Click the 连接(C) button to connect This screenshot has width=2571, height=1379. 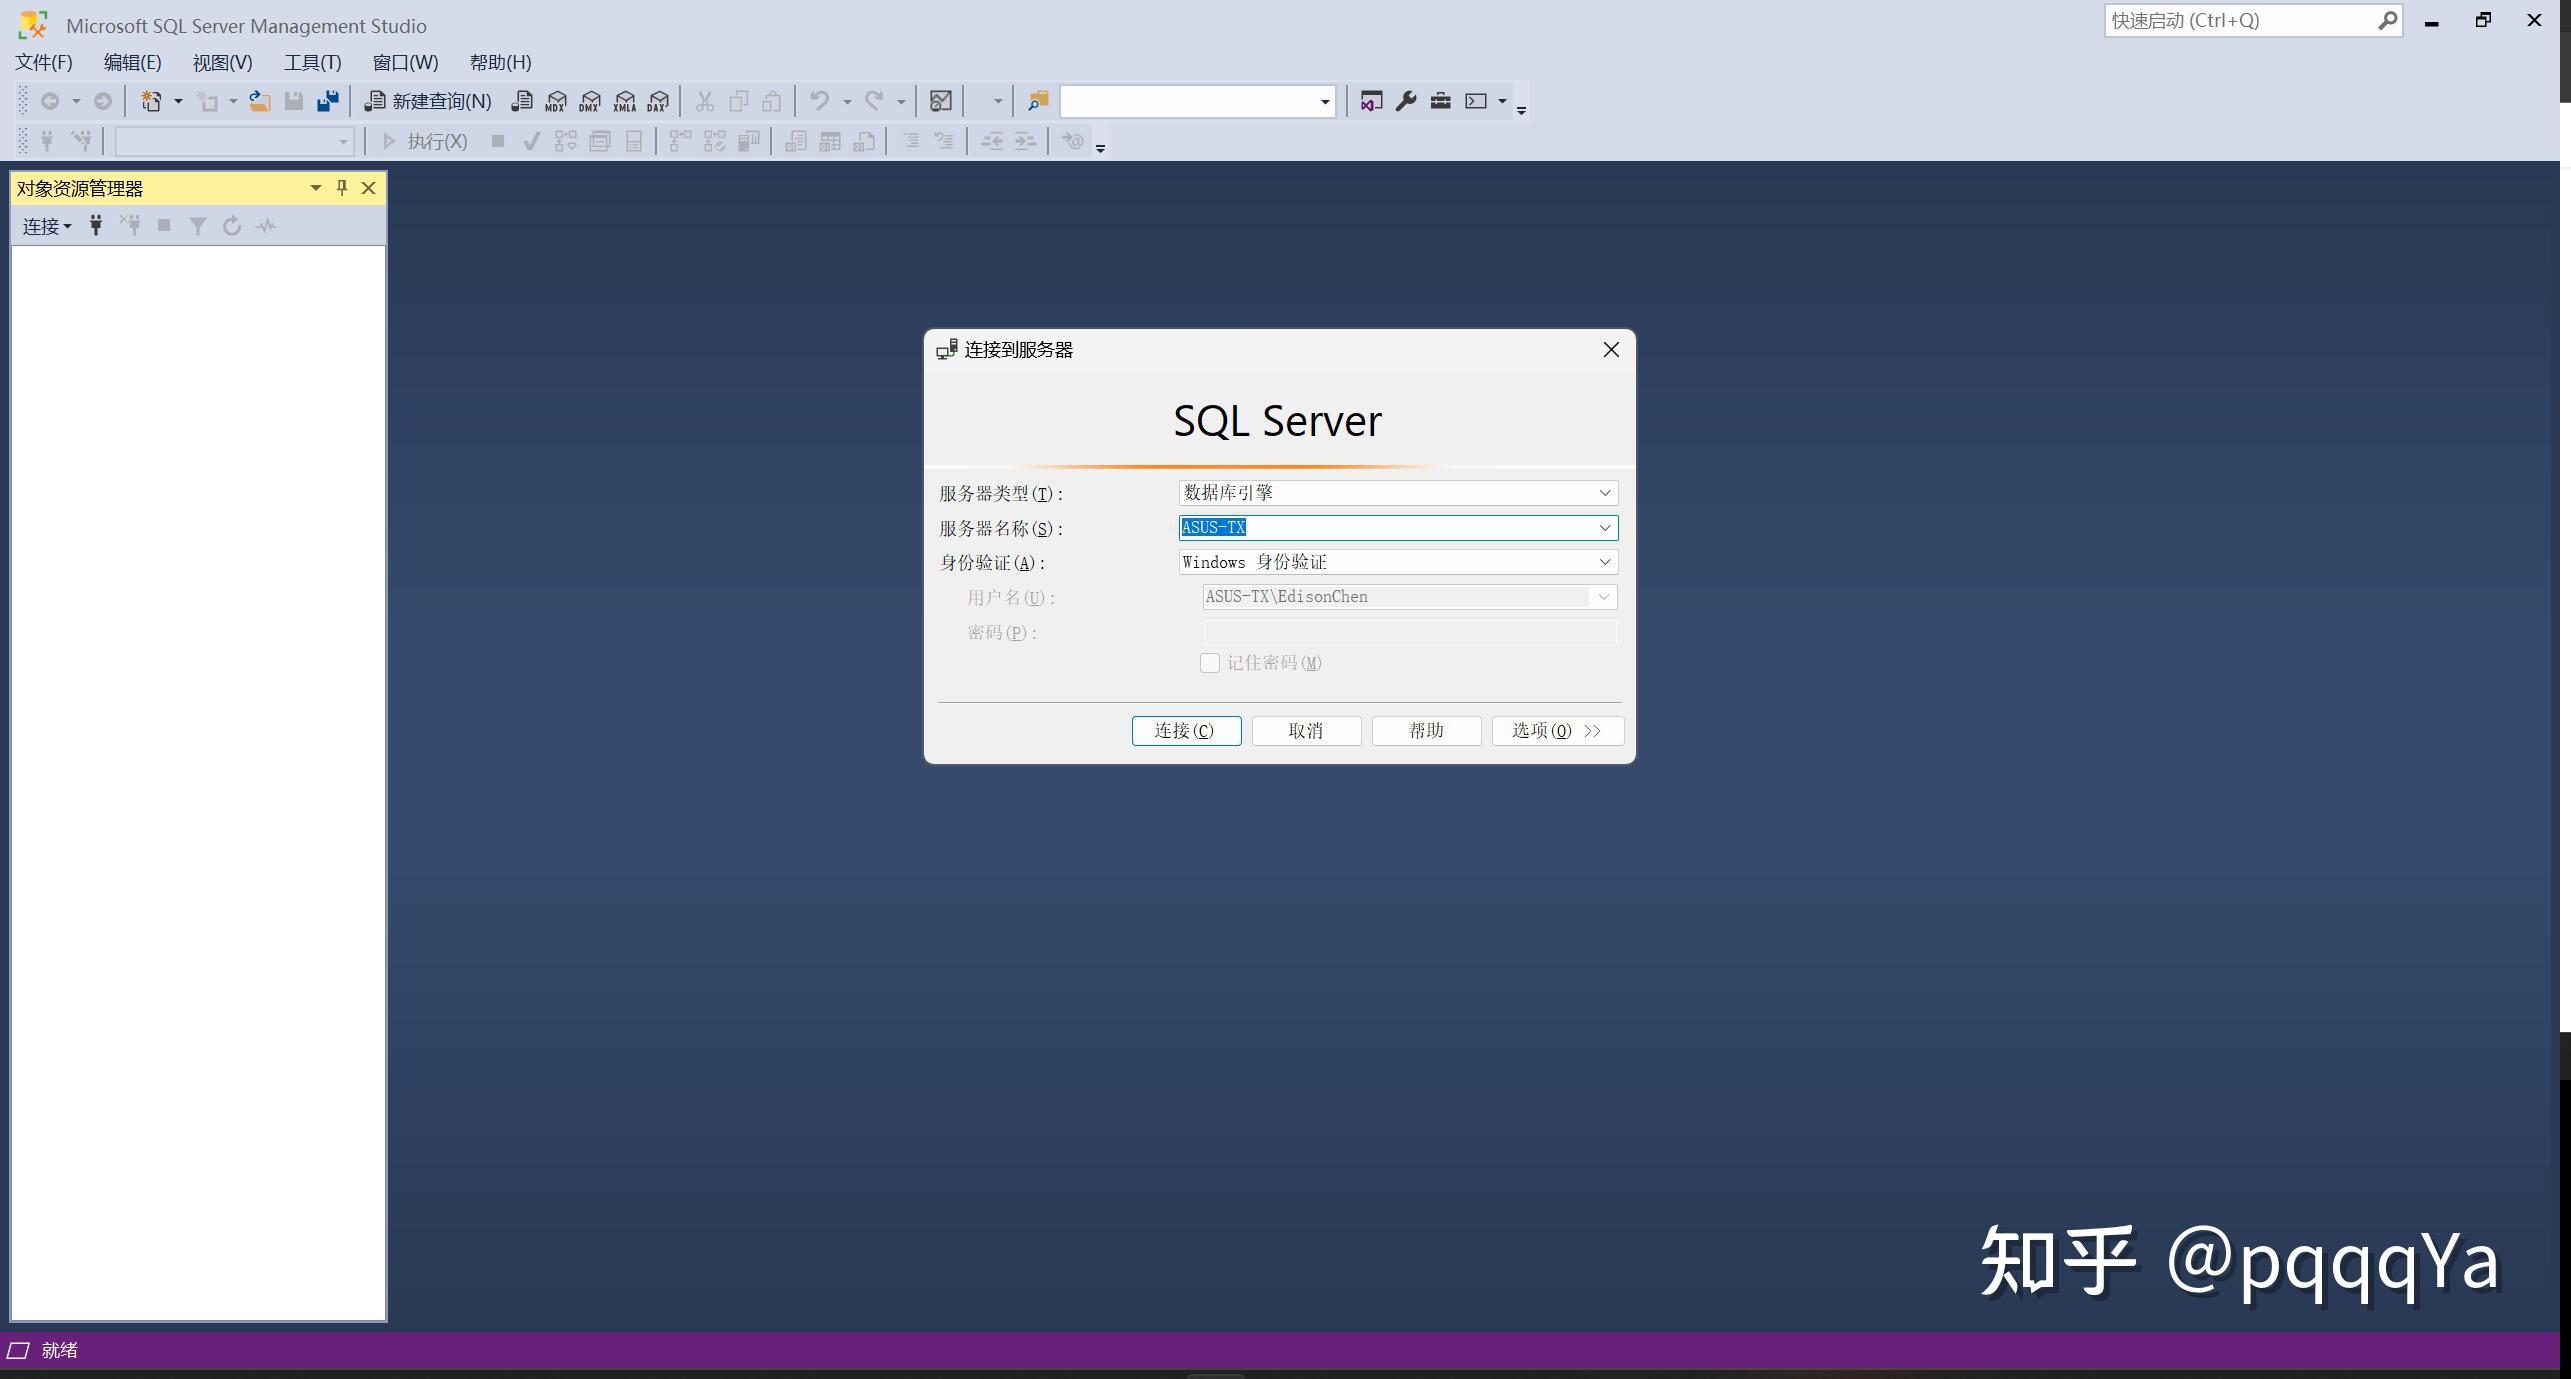(x=1186, y=730)
